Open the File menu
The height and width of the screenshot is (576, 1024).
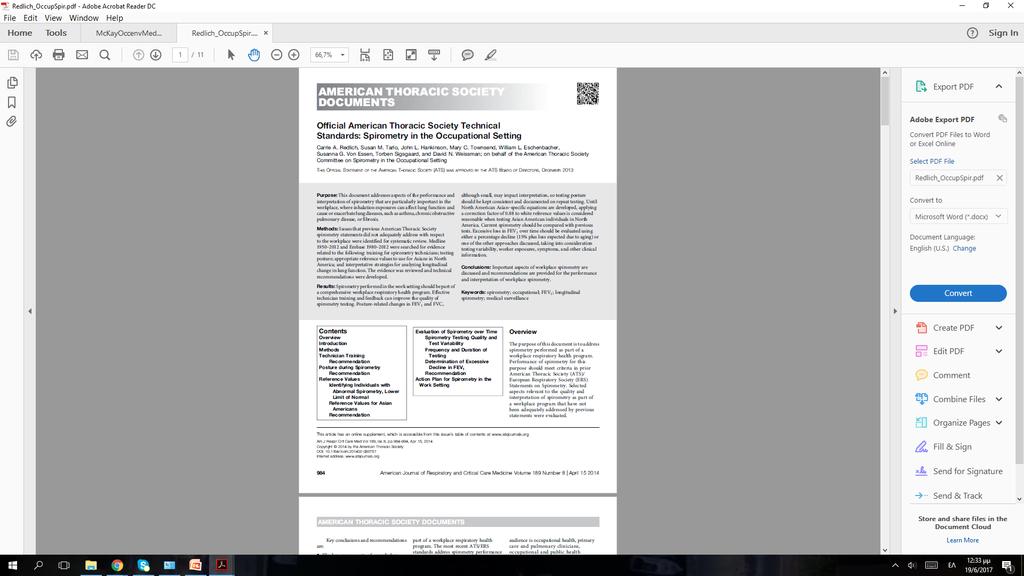coord(10,18)
